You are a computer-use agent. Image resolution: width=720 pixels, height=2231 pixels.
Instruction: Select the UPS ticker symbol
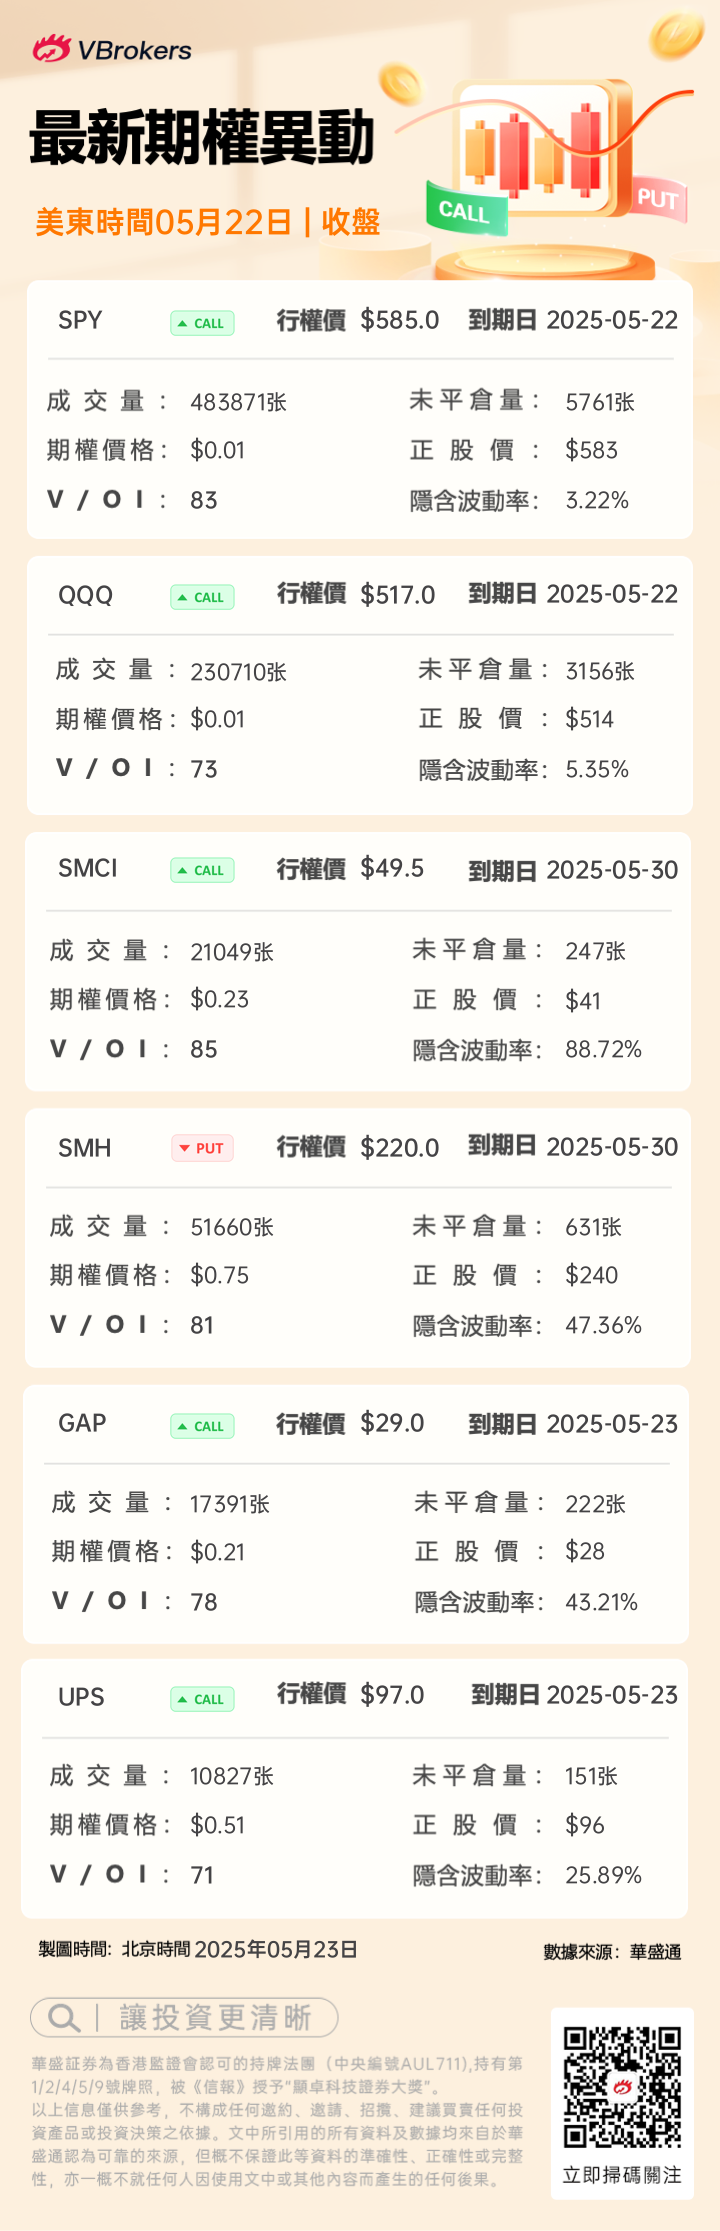[81, 1697]
